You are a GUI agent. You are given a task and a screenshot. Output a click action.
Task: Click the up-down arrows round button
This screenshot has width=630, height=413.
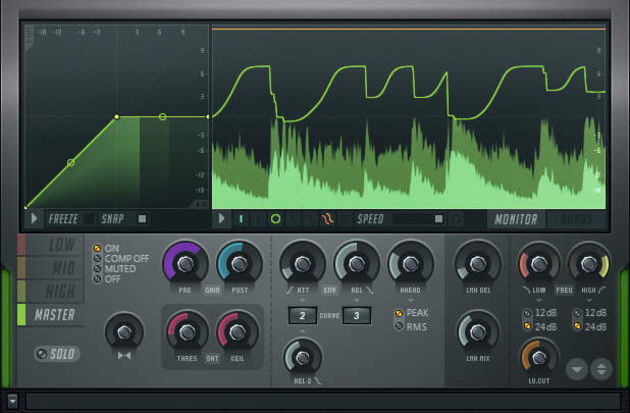click(601, 369)
